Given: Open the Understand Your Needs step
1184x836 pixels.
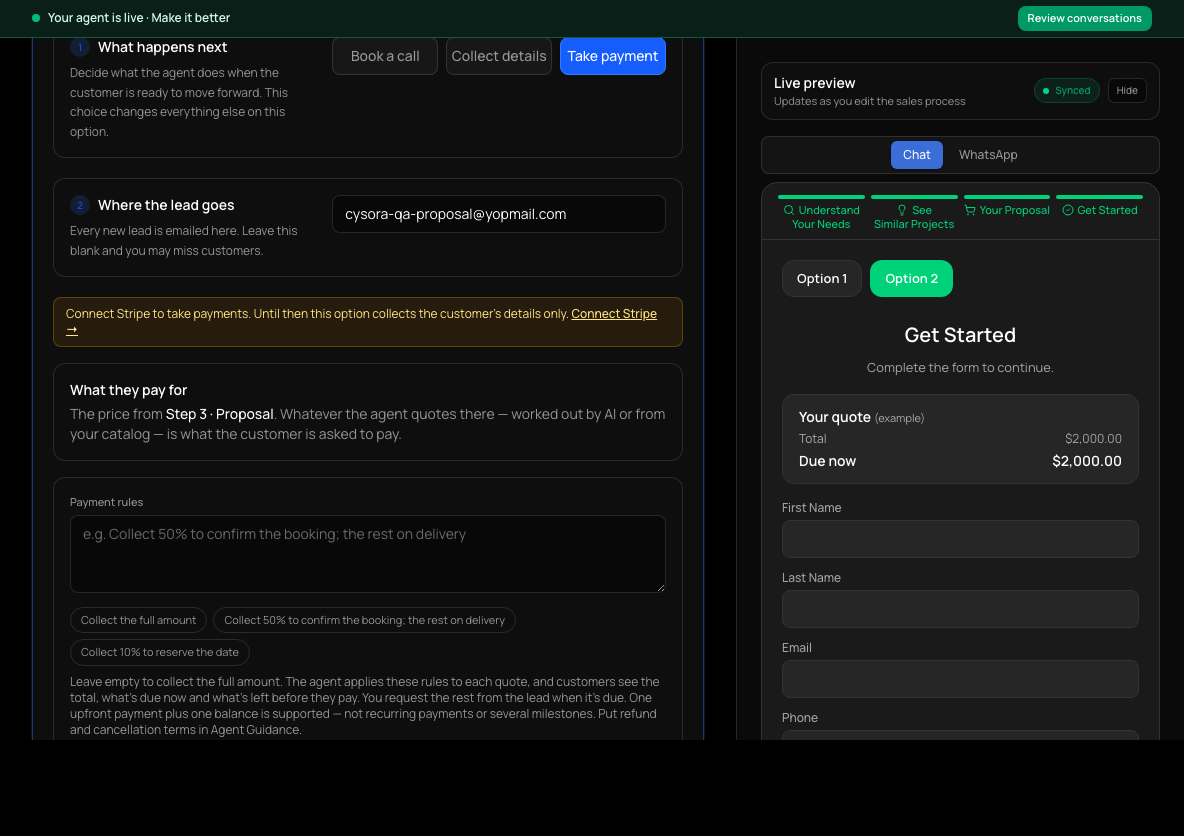Looking at the screenshot, I should click(x=822, y=213).
